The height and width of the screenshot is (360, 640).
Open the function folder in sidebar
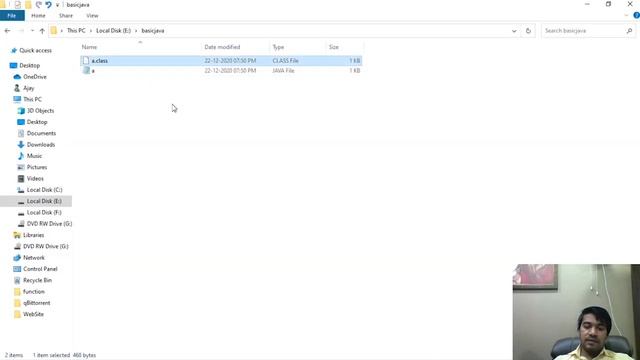tap(34, 292)
